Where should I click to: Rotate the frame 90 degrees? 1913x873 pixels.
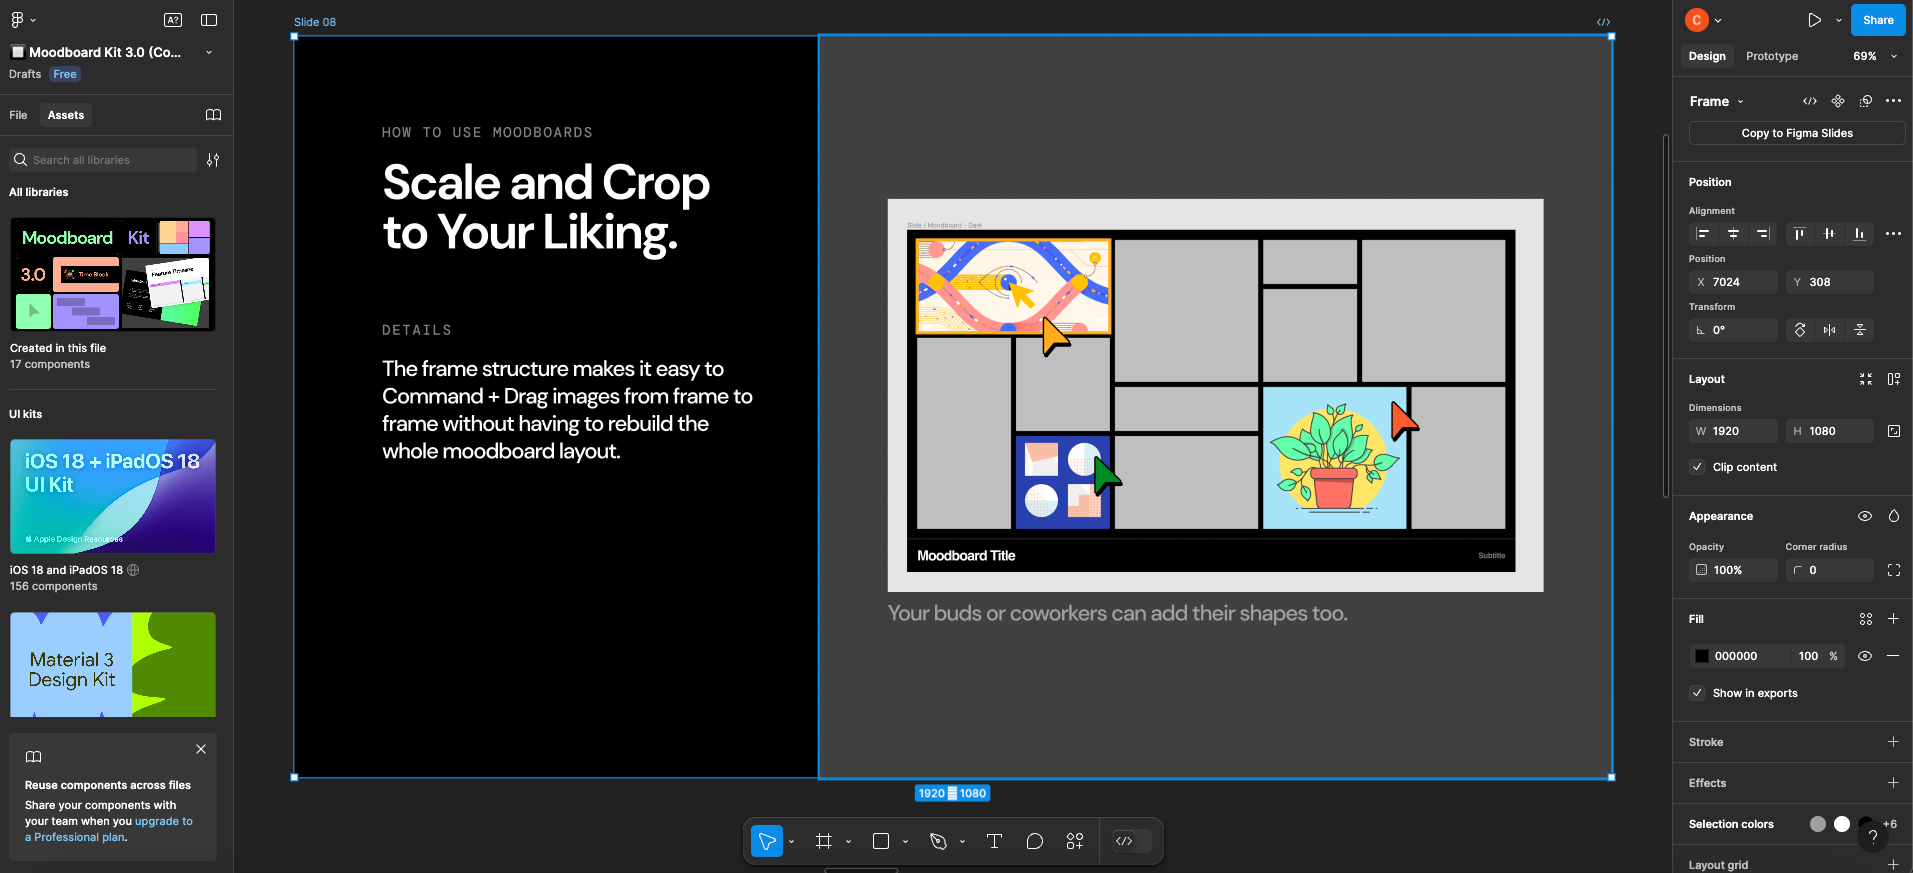click(x=1800, y=330)
